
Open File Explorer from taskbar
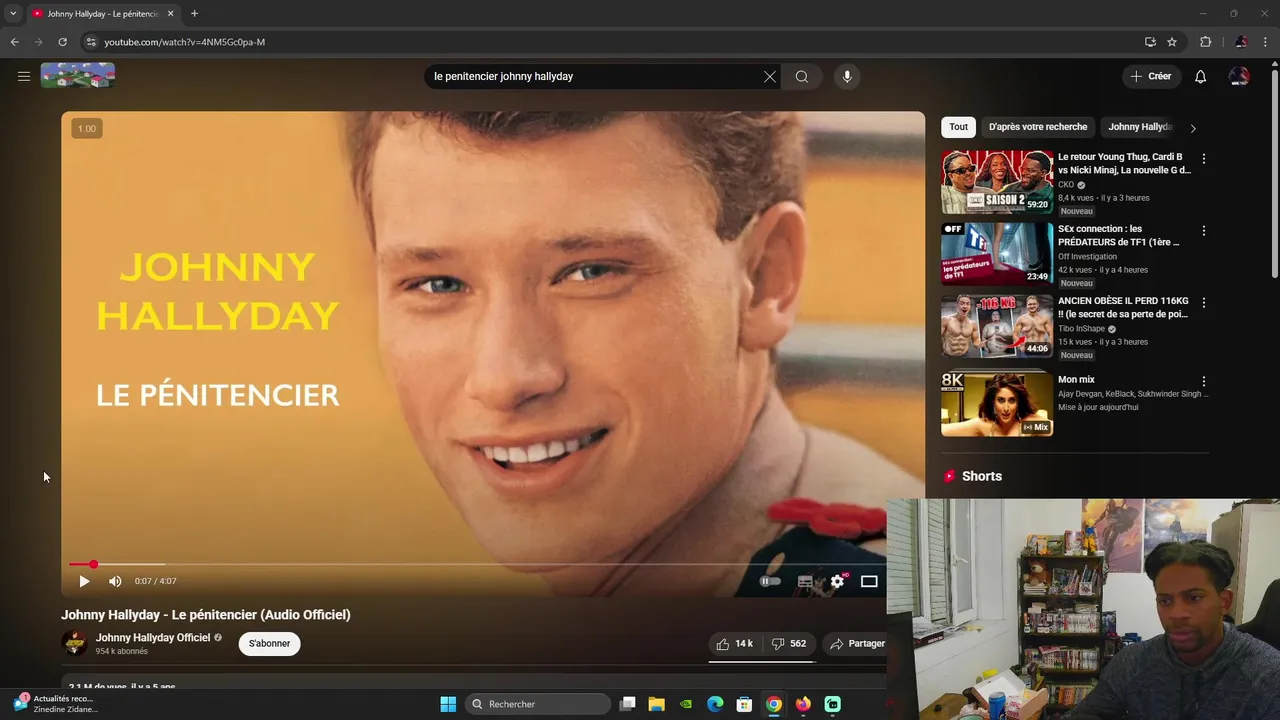tap(657, 704)
